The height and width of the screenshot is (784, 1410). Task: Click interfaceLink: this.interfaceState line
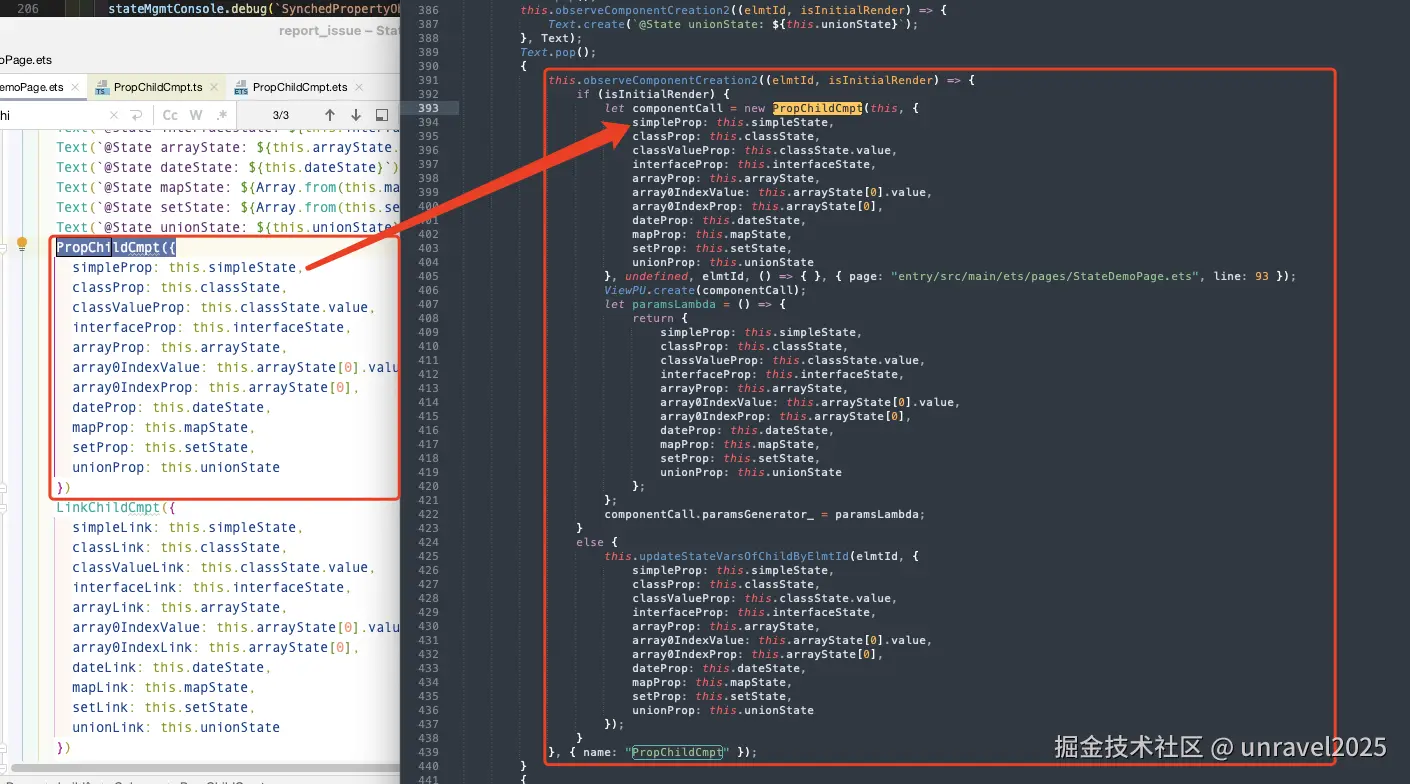pos(211,587)
